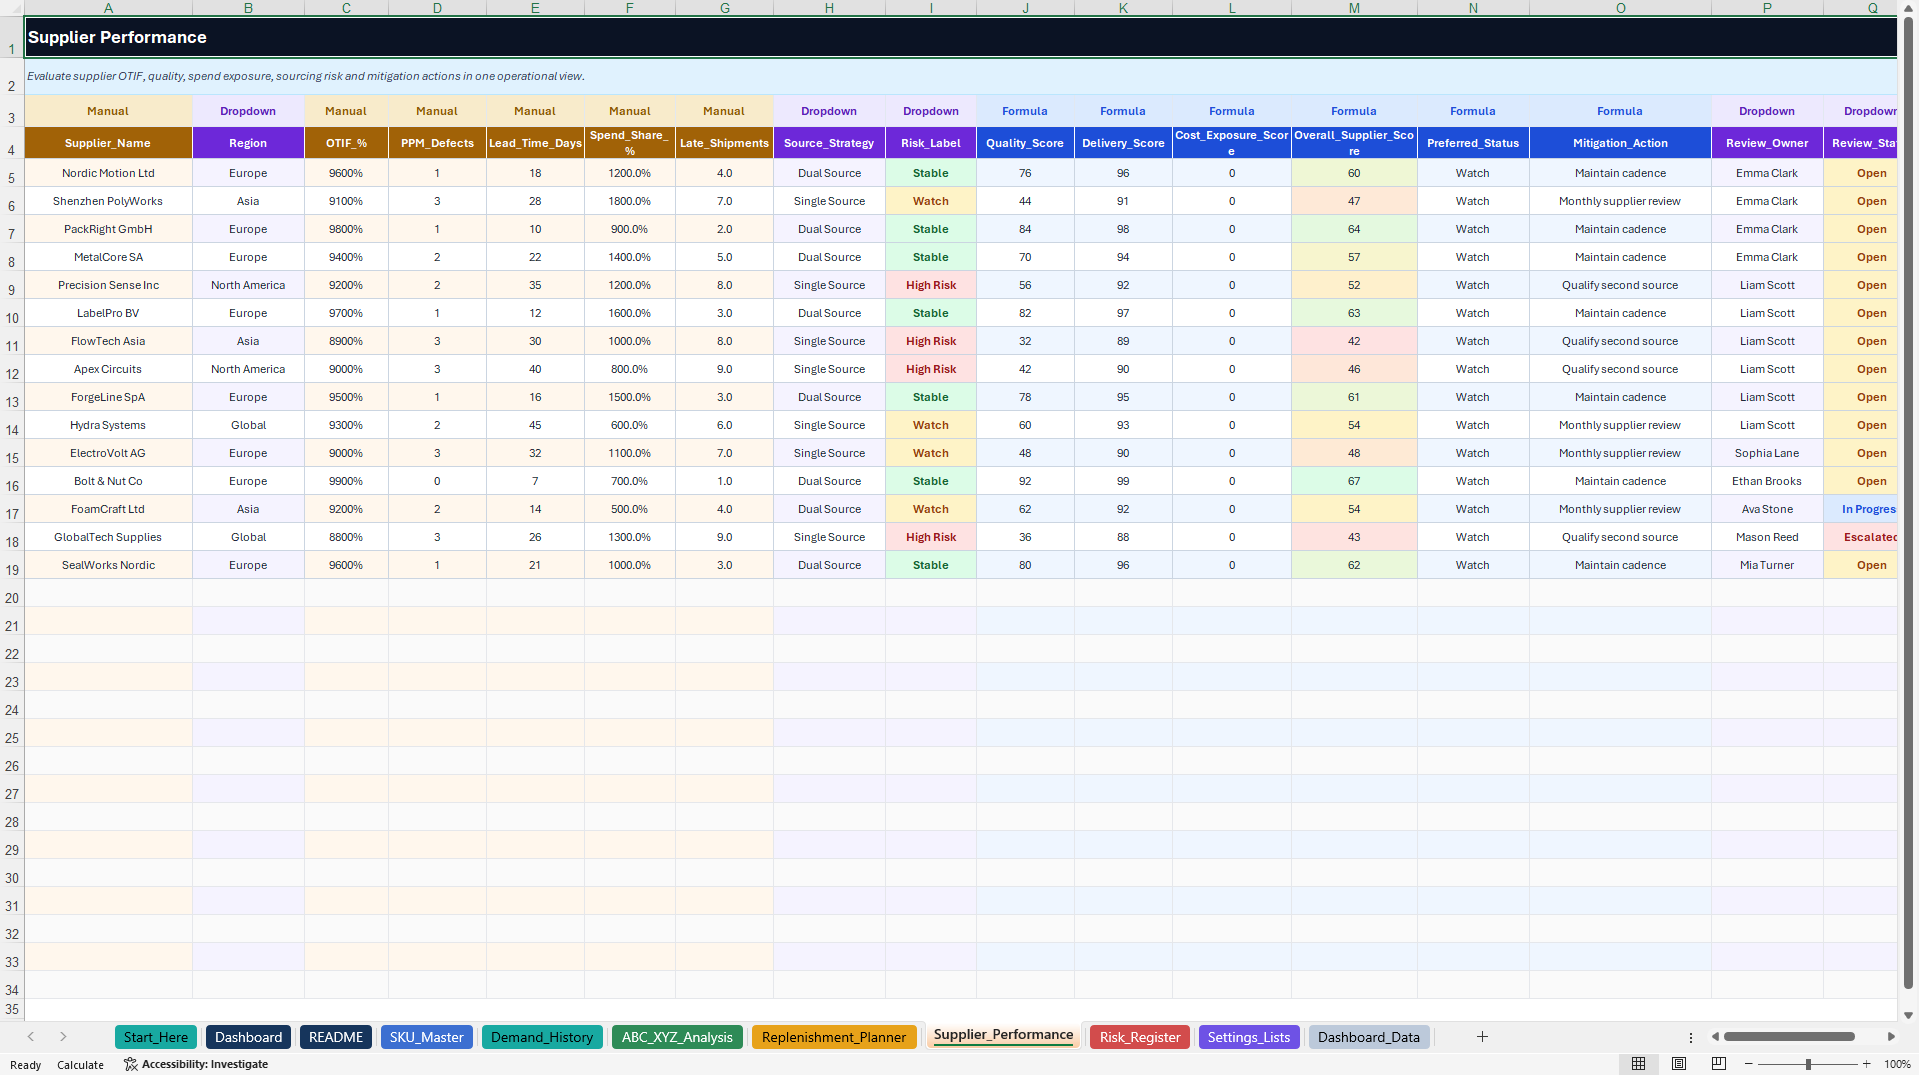Switch to Page Layout view icon
The height and width of the screenshot is (1075, 1919).
(1679, 1064)
